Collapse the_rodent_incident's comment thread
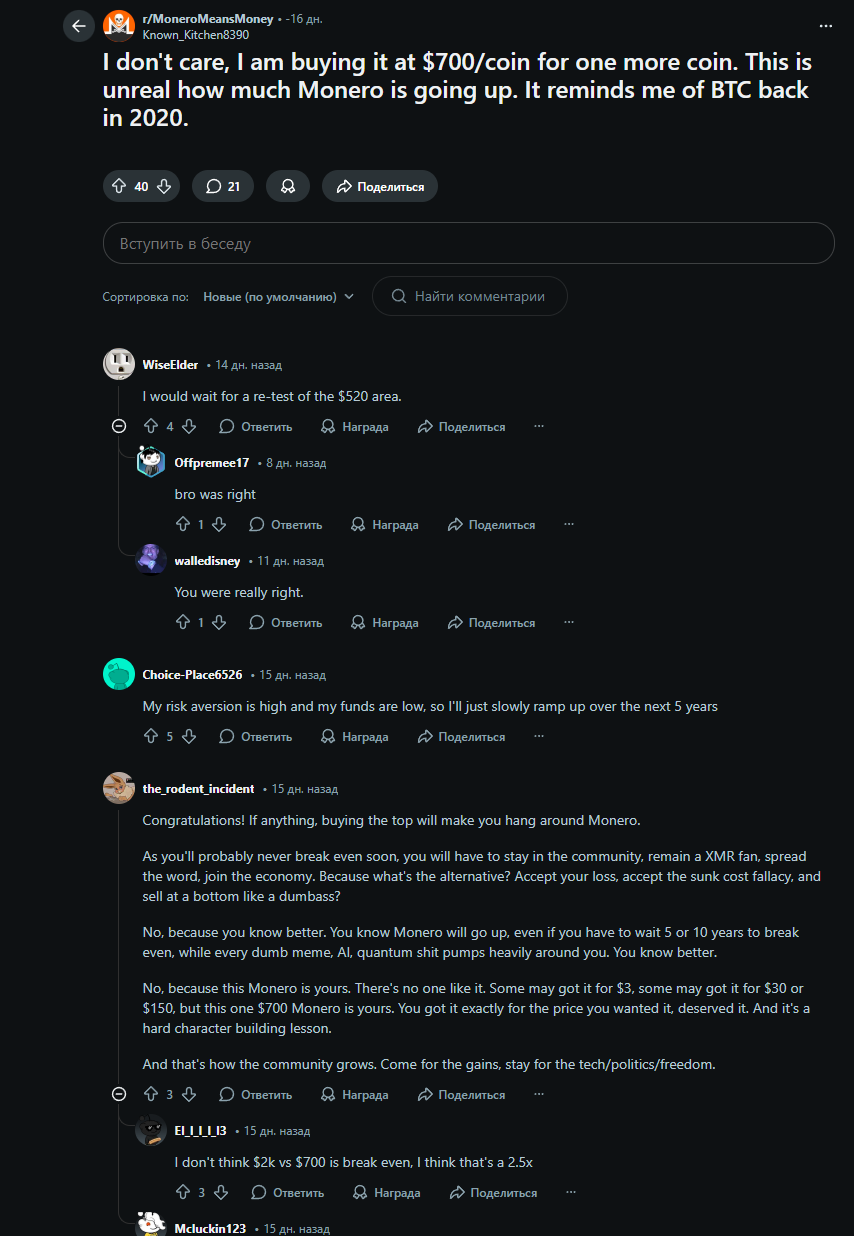This screenshot has height=1236, width=854. tap(119, 1095)
